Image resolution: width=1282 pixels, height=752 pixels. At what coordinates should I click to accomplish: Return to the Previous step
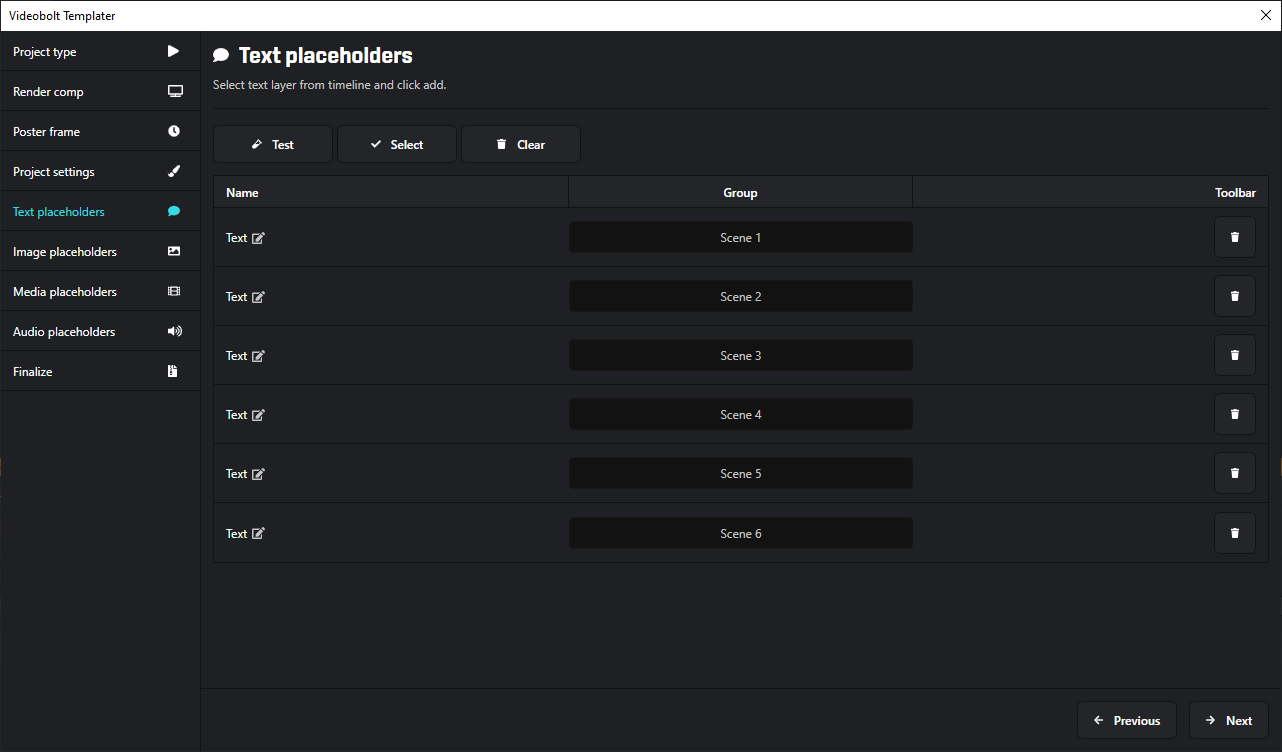coord(1127,721)
